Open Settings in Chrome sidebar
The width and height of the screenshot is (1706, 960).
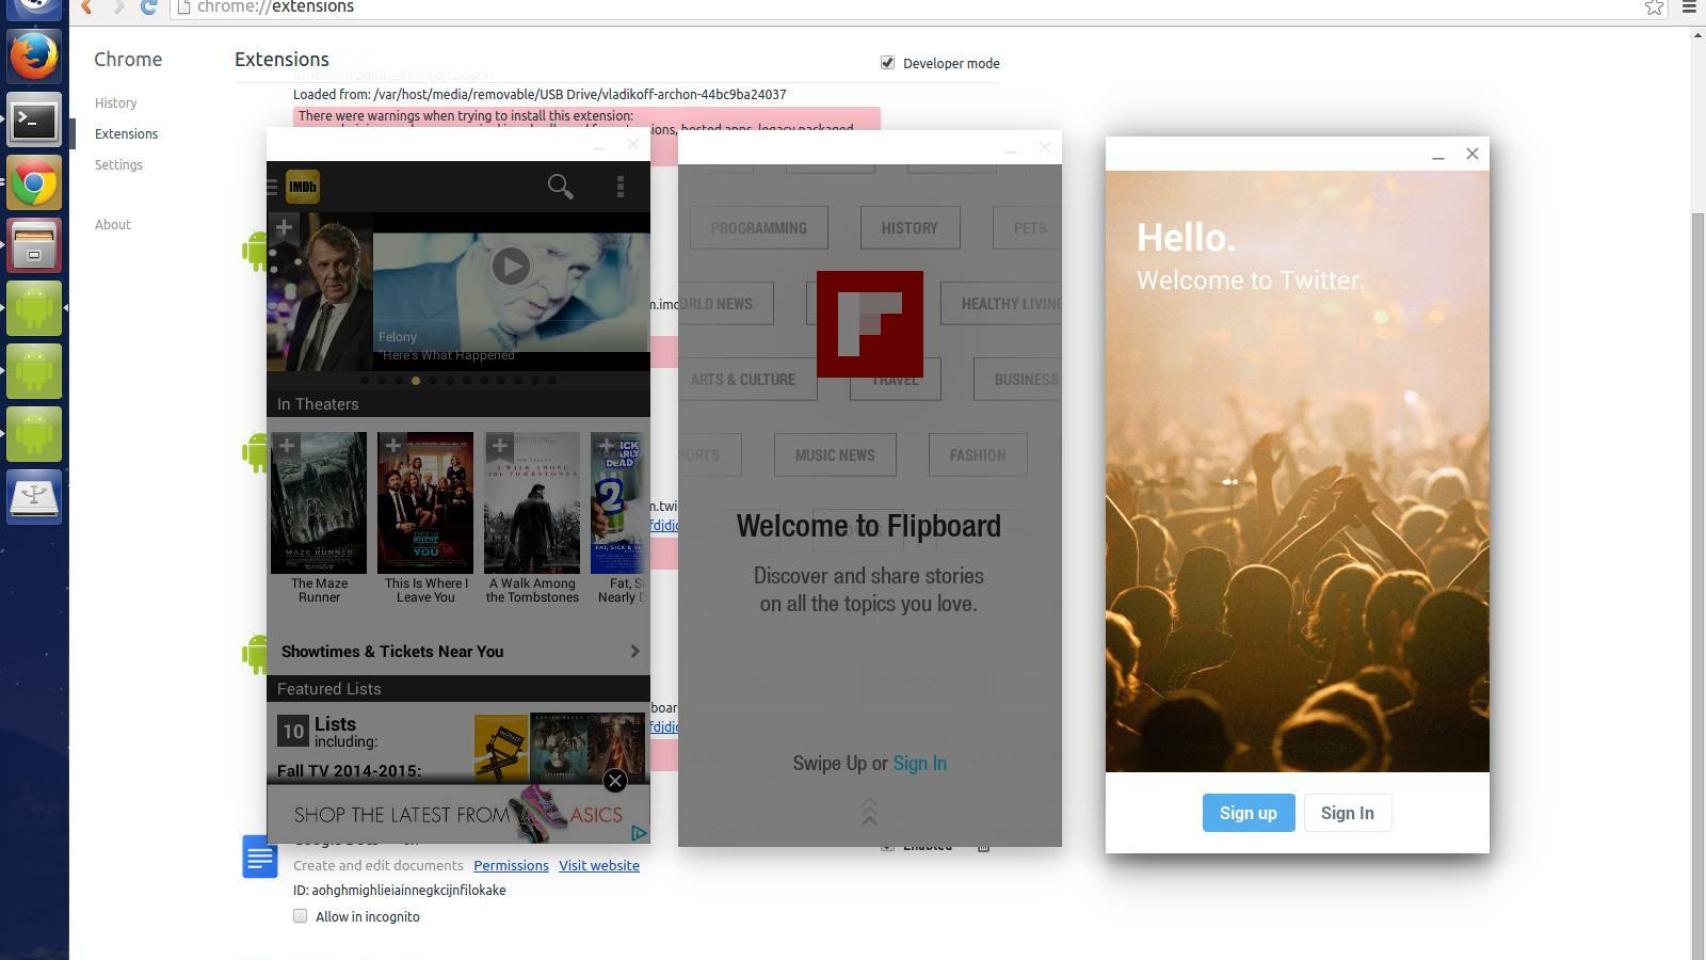coord(118,165)
